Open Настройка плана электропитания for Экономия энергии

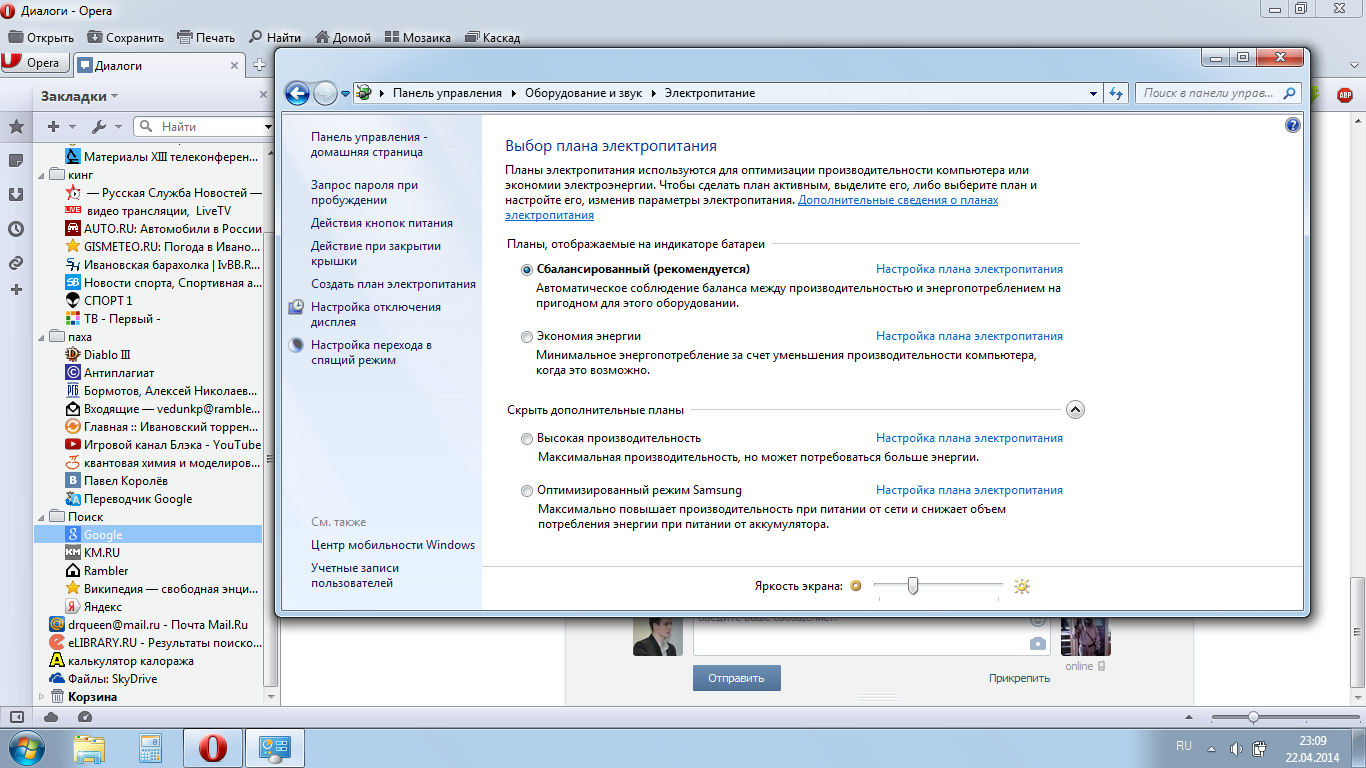point(969,337)
